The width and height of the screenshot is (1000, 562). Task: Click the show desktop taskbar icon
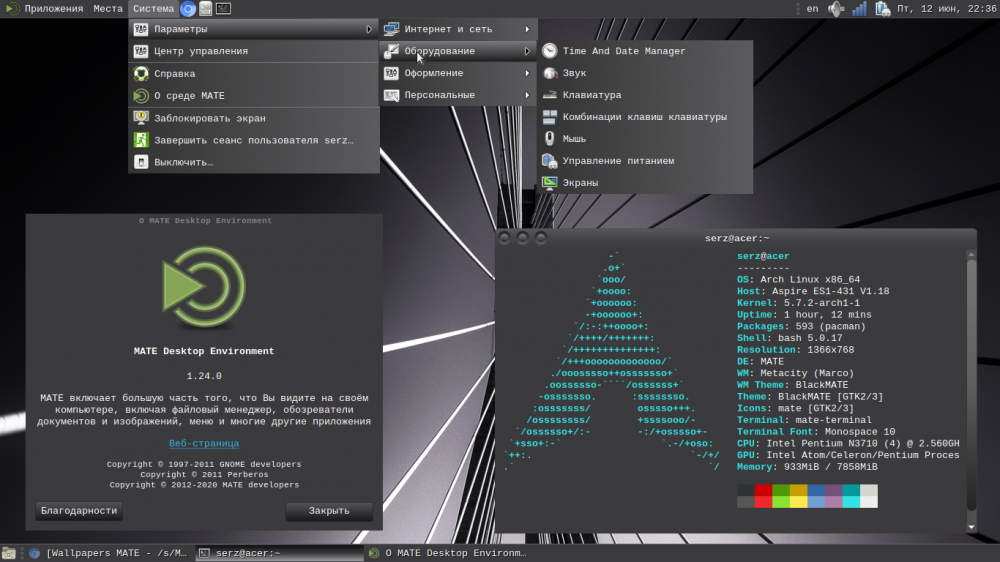point(9,553)
